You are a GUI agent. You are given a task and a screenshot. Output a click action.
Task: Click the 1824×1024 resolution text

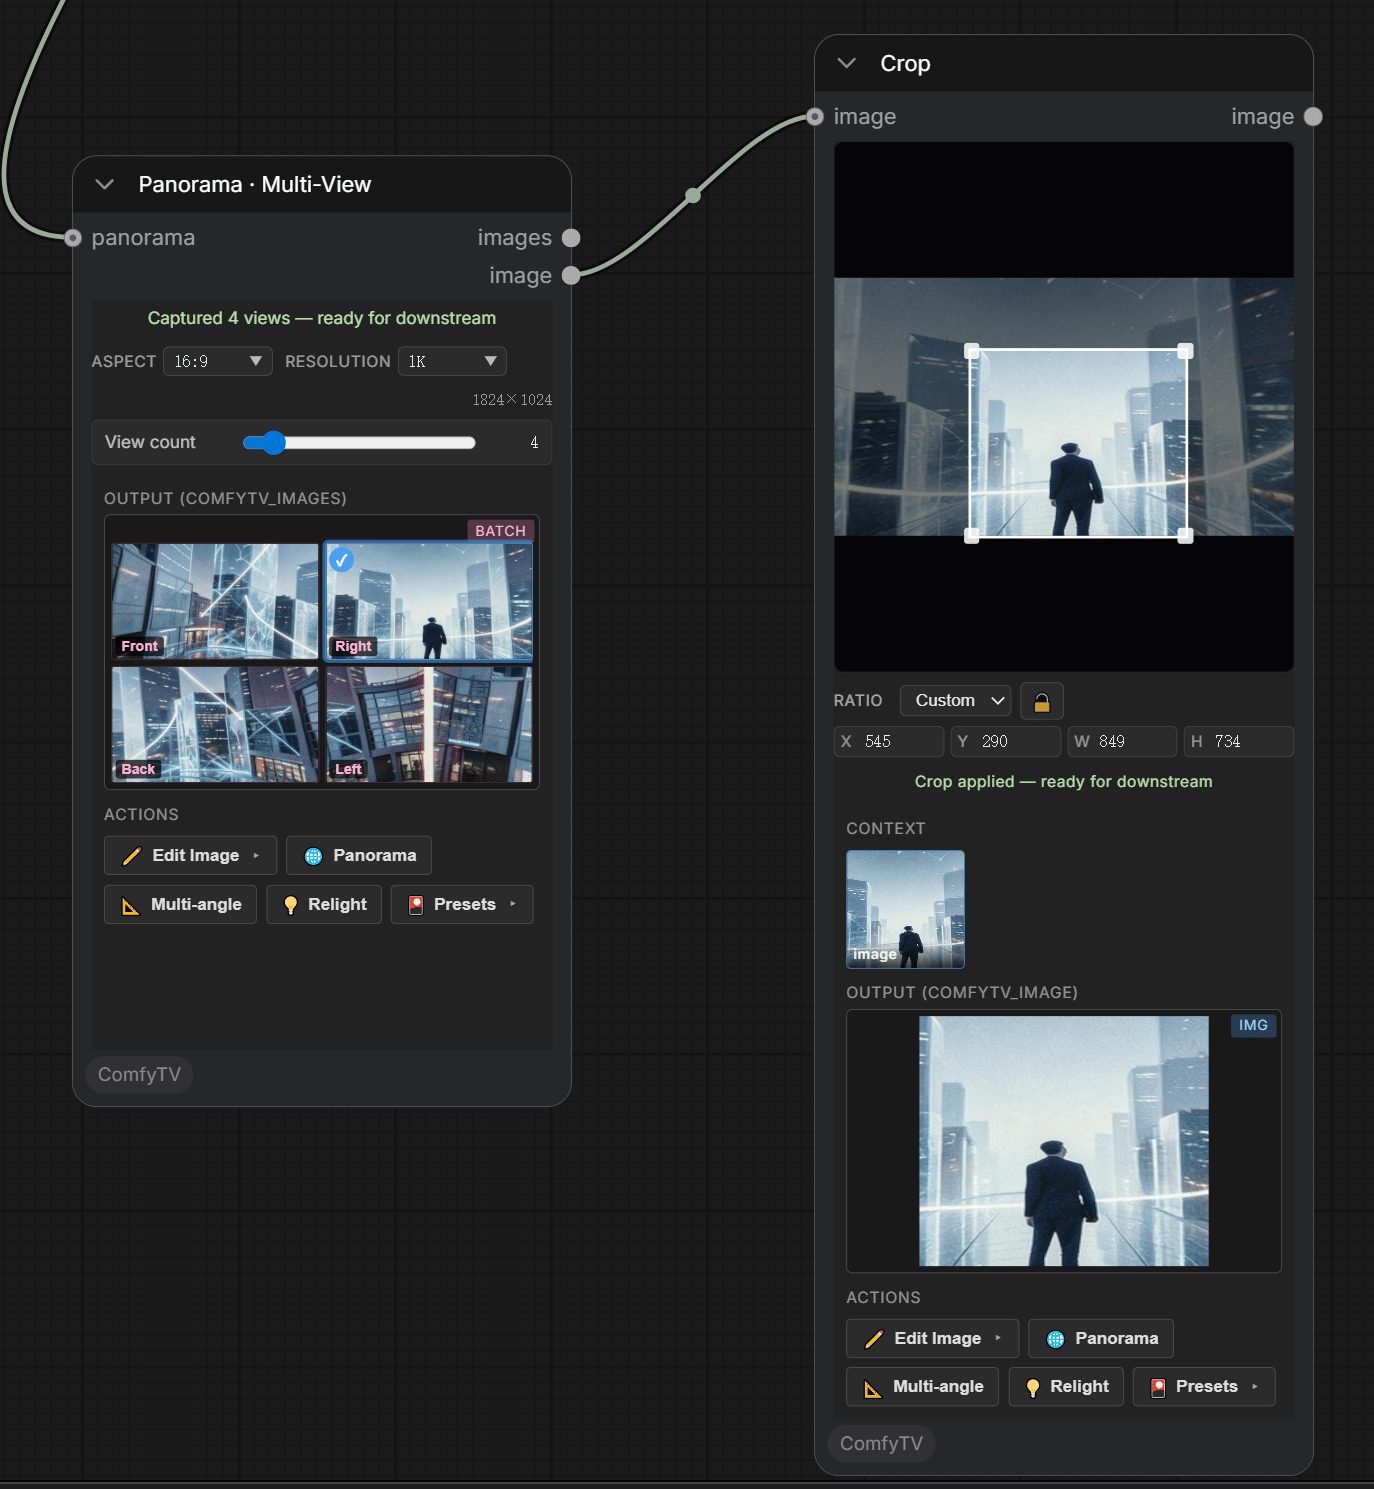512,400
